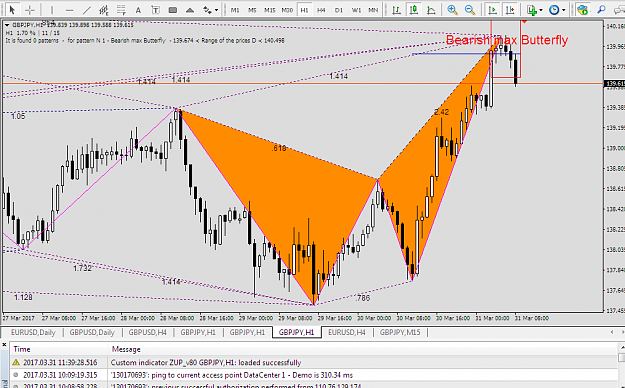Click the 1.732 ratio label

[83, 268]
